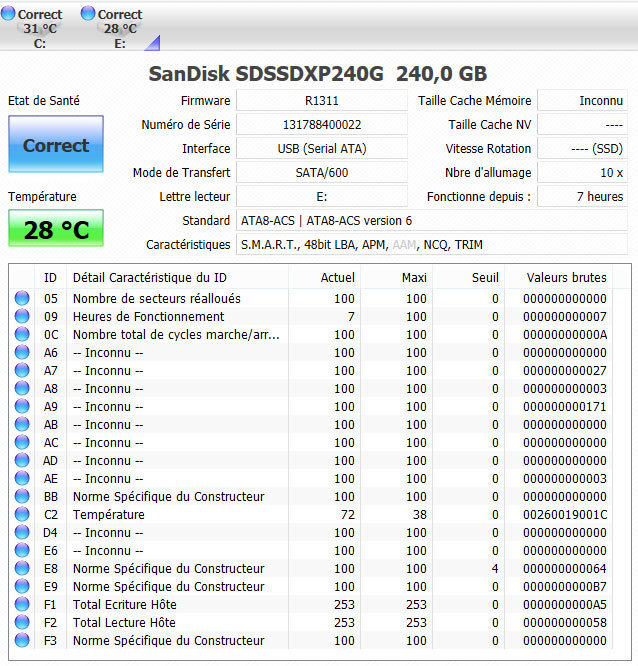Click the status orb for attribute 09
The height and width of the screenshot is (666, 638).
click(22, 316)
